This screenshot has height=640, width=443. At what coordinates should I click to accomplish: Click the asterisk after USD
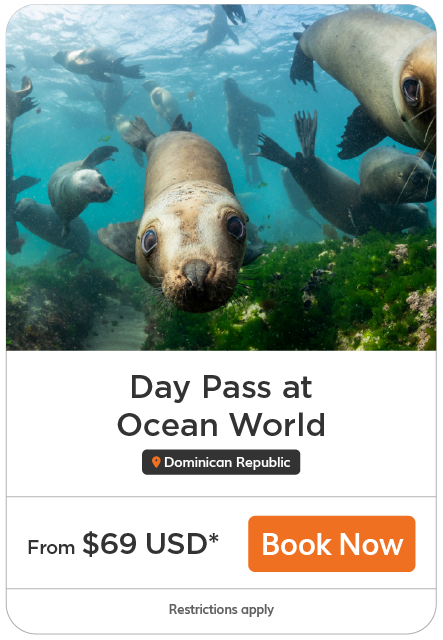pos(213,538)
